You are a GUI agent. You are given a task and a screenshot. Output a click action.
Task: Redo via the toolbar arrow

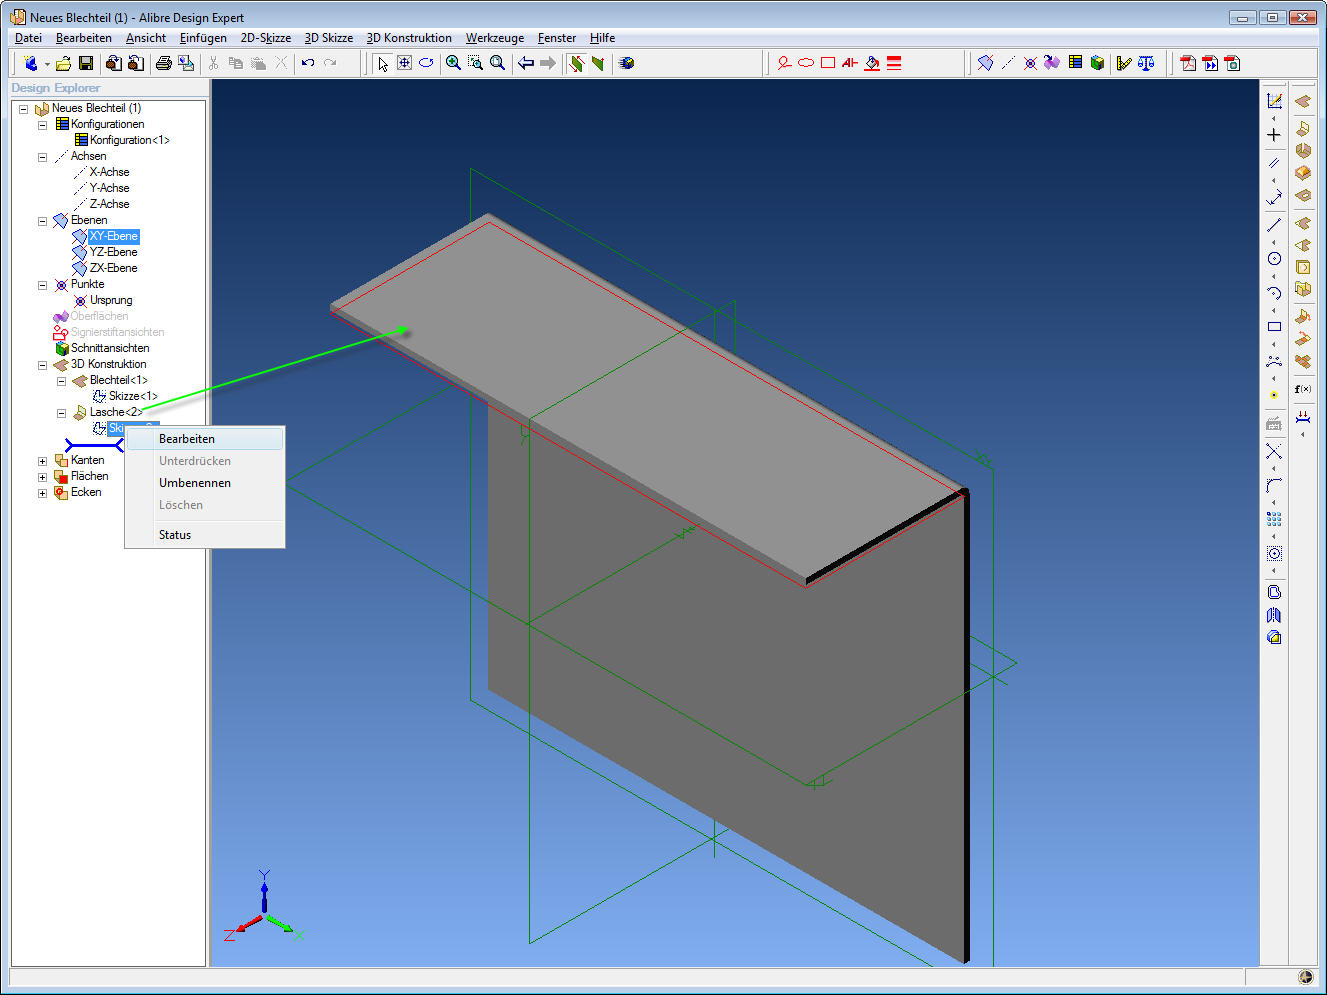(330, 63)
